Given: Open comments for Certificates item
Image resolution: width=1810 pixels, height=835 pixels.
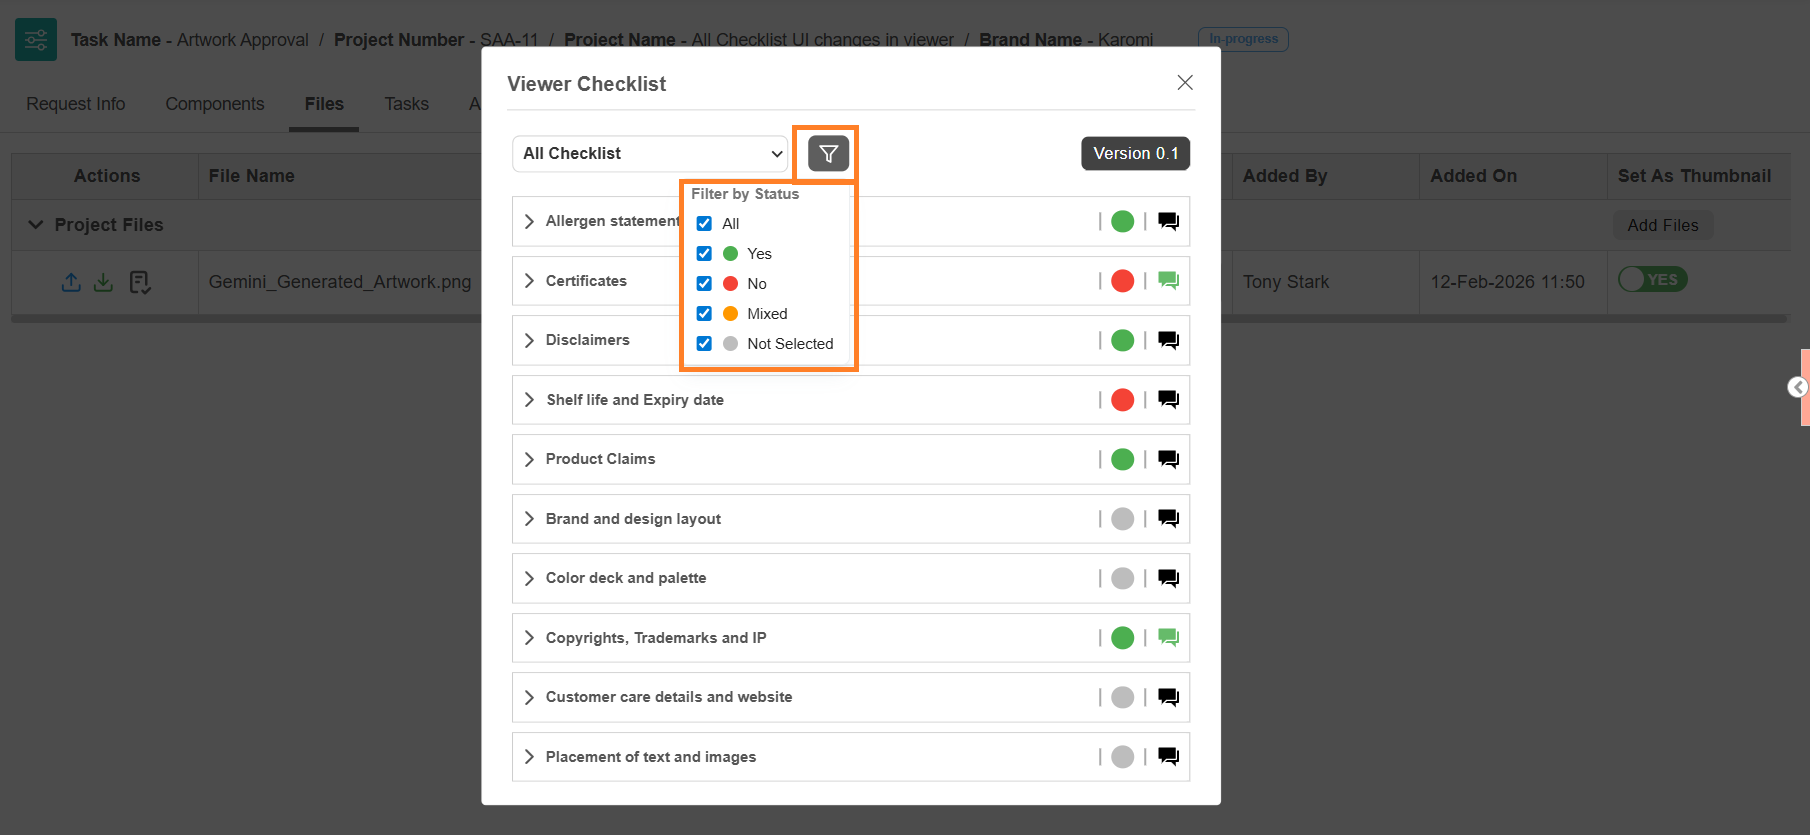Looking at the screenshot, I should [x=1168, y=281].
